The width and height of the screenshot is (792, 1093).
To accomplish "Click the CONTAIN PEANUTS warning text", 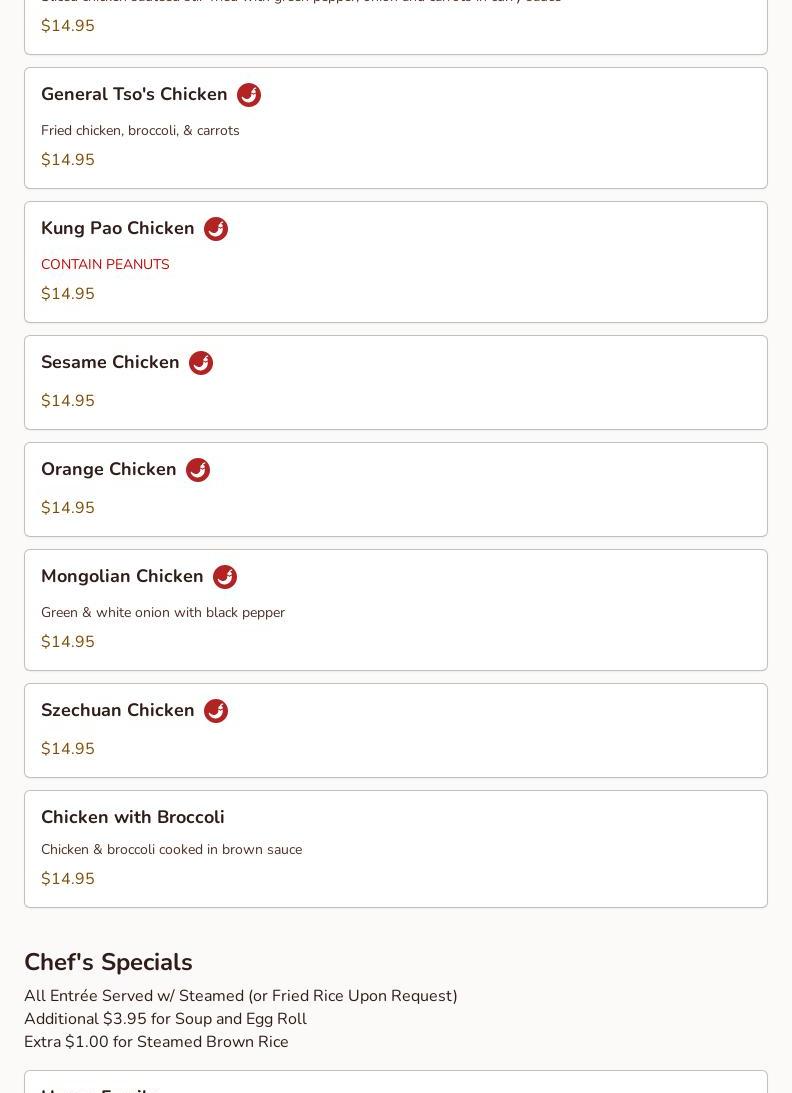I will 105,264.
